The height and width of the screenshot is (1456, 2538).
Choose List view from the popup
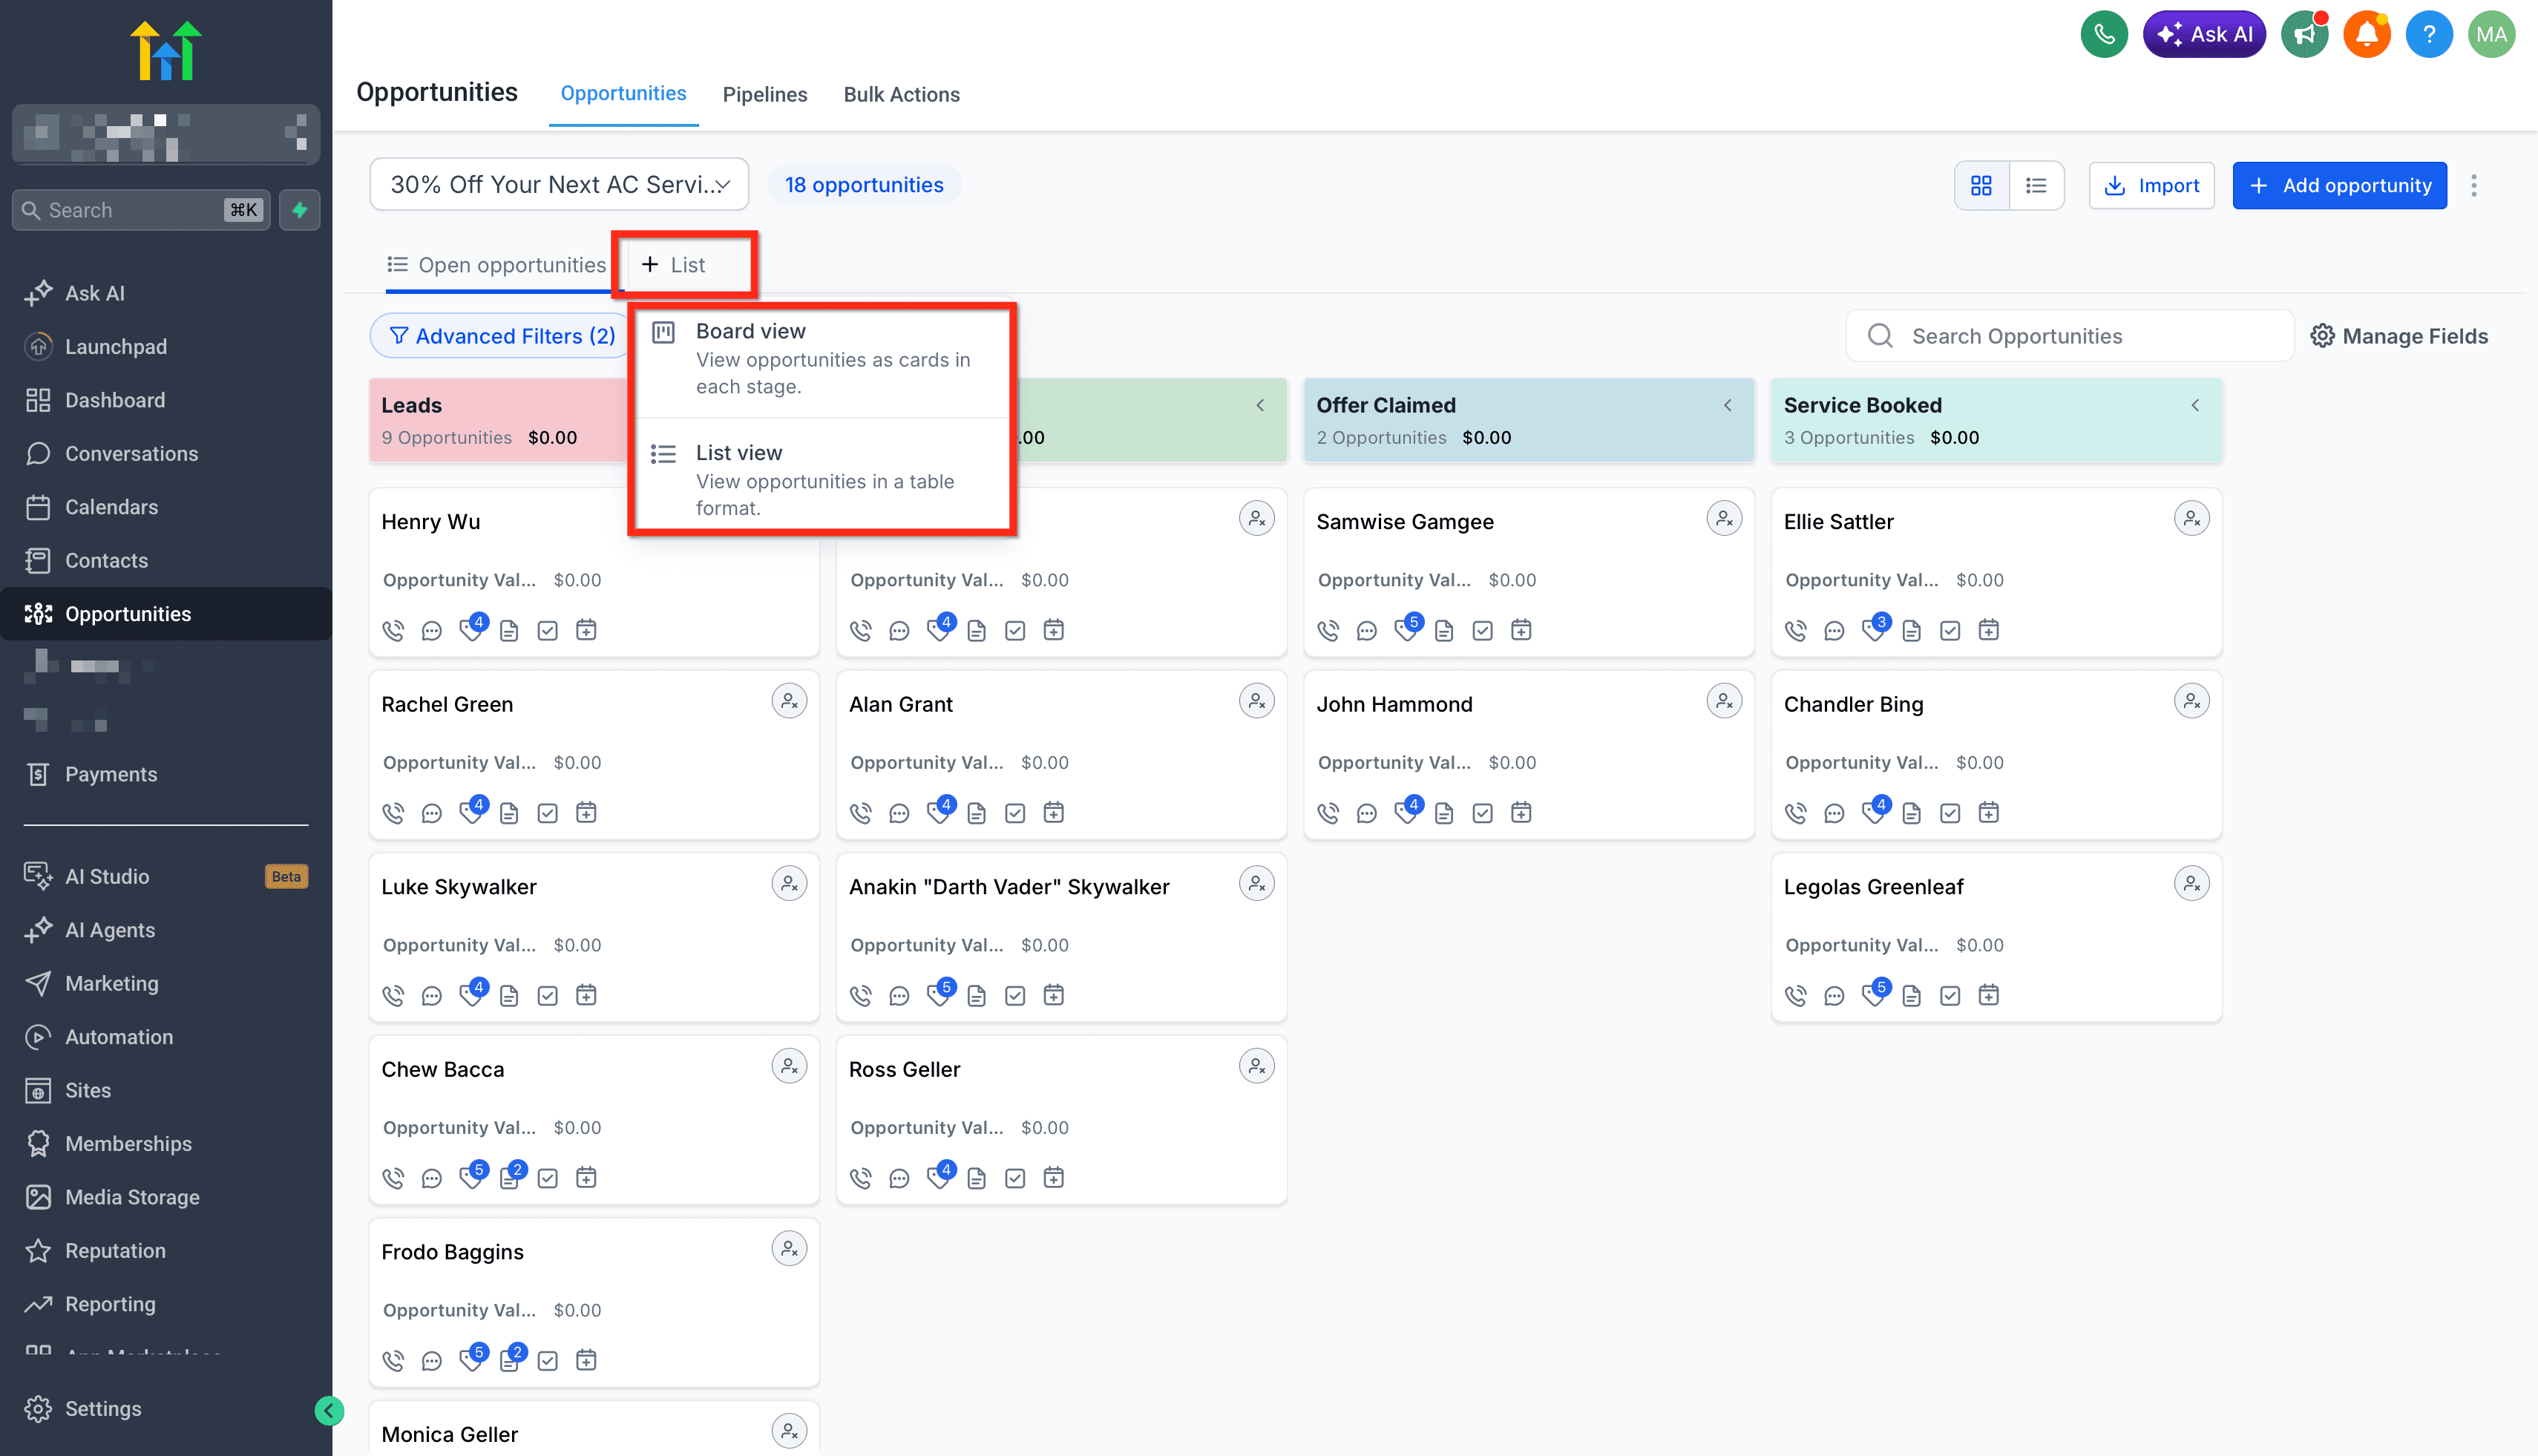click(822, 480)
